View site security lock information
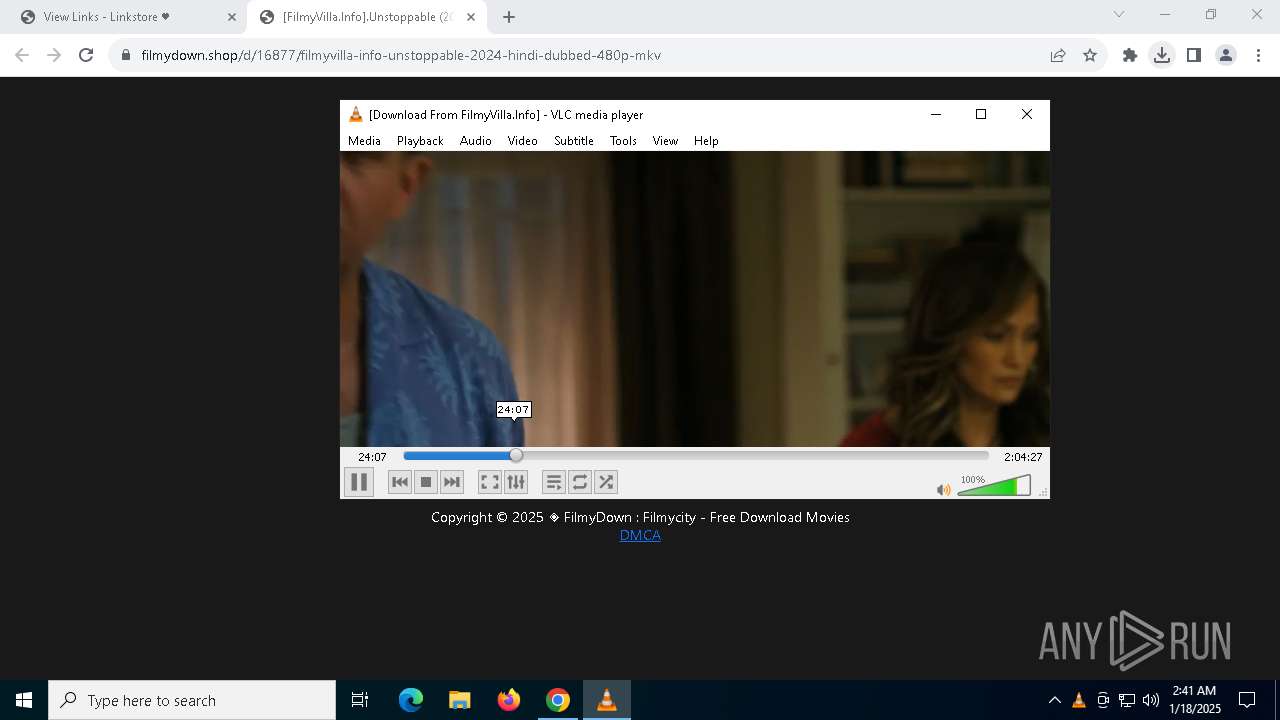The image size is (1280, 720). click(x=126, y=55)
